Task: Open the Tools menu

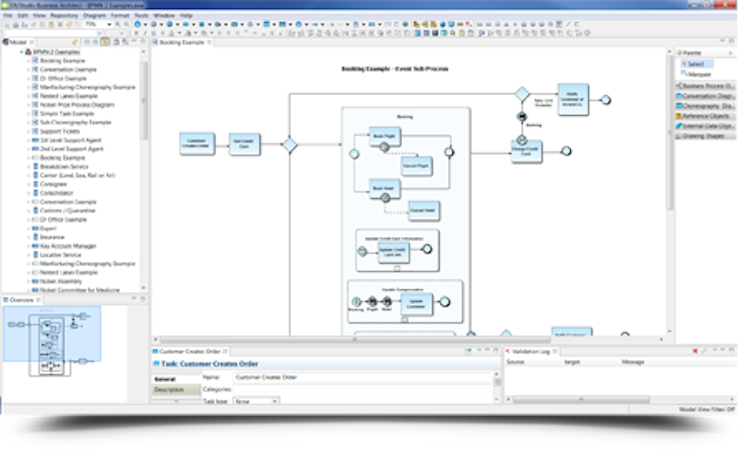Action: [141, 16]
